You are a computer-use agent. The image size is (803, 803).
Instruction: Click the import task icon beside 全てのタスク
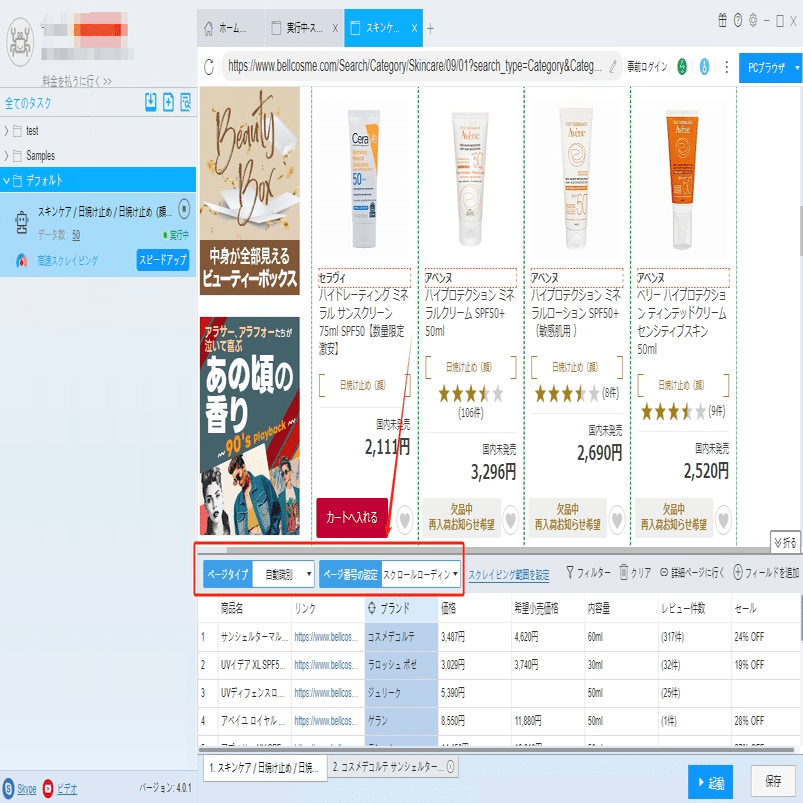[151, 102]
